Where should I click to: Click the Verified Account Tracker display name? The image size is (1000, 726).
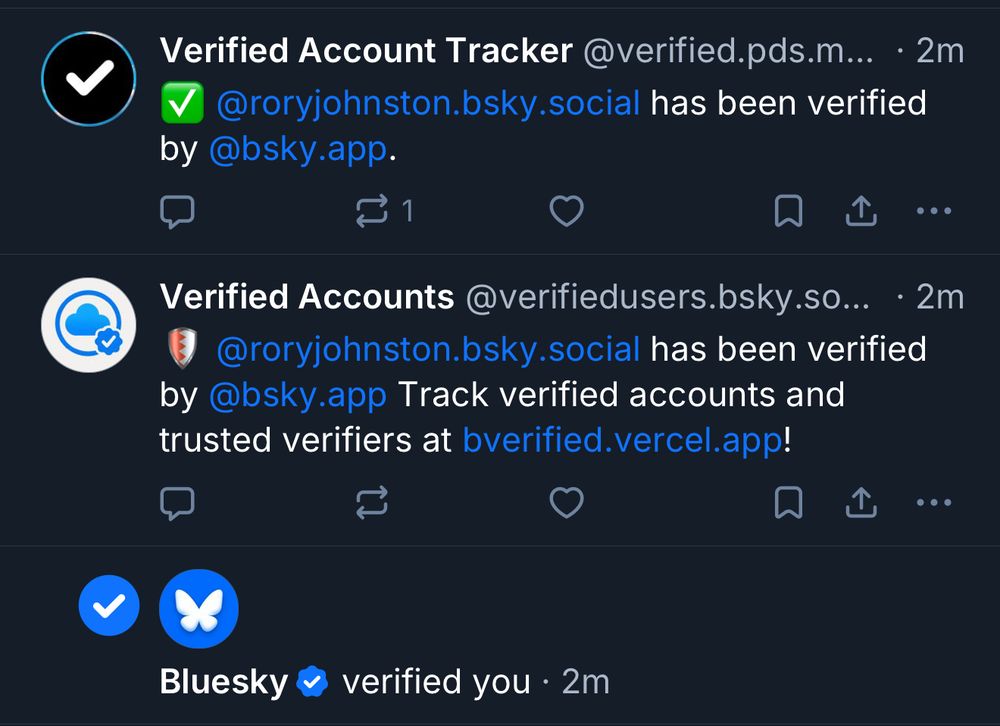pyautogui.click(x=366, y=50)
